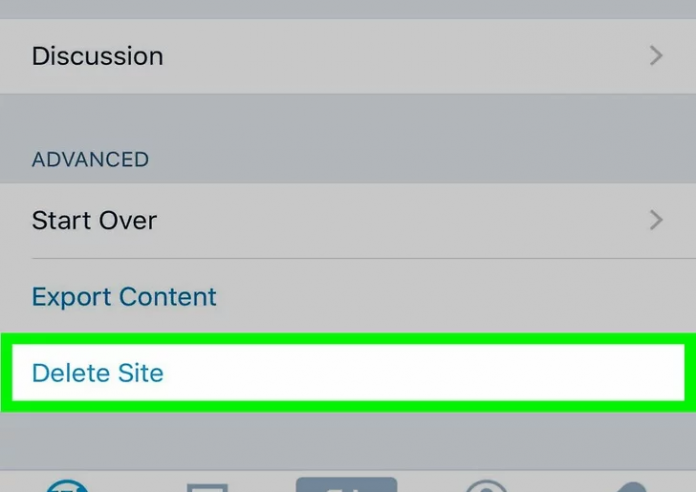Viewport: 696px width, 492px height.
Task: Click the Discussion text label
Action: pos(97,56)
